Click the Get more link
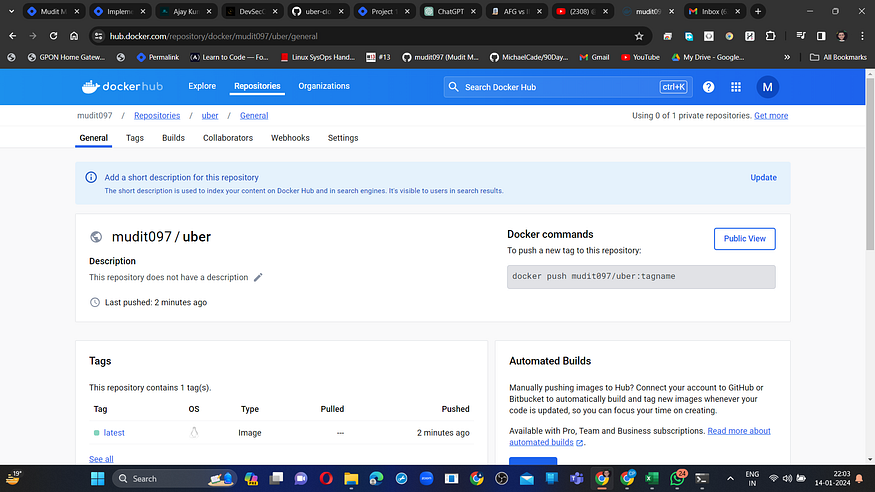This screenshot has height=492, width=875. [x=771, y=115]
